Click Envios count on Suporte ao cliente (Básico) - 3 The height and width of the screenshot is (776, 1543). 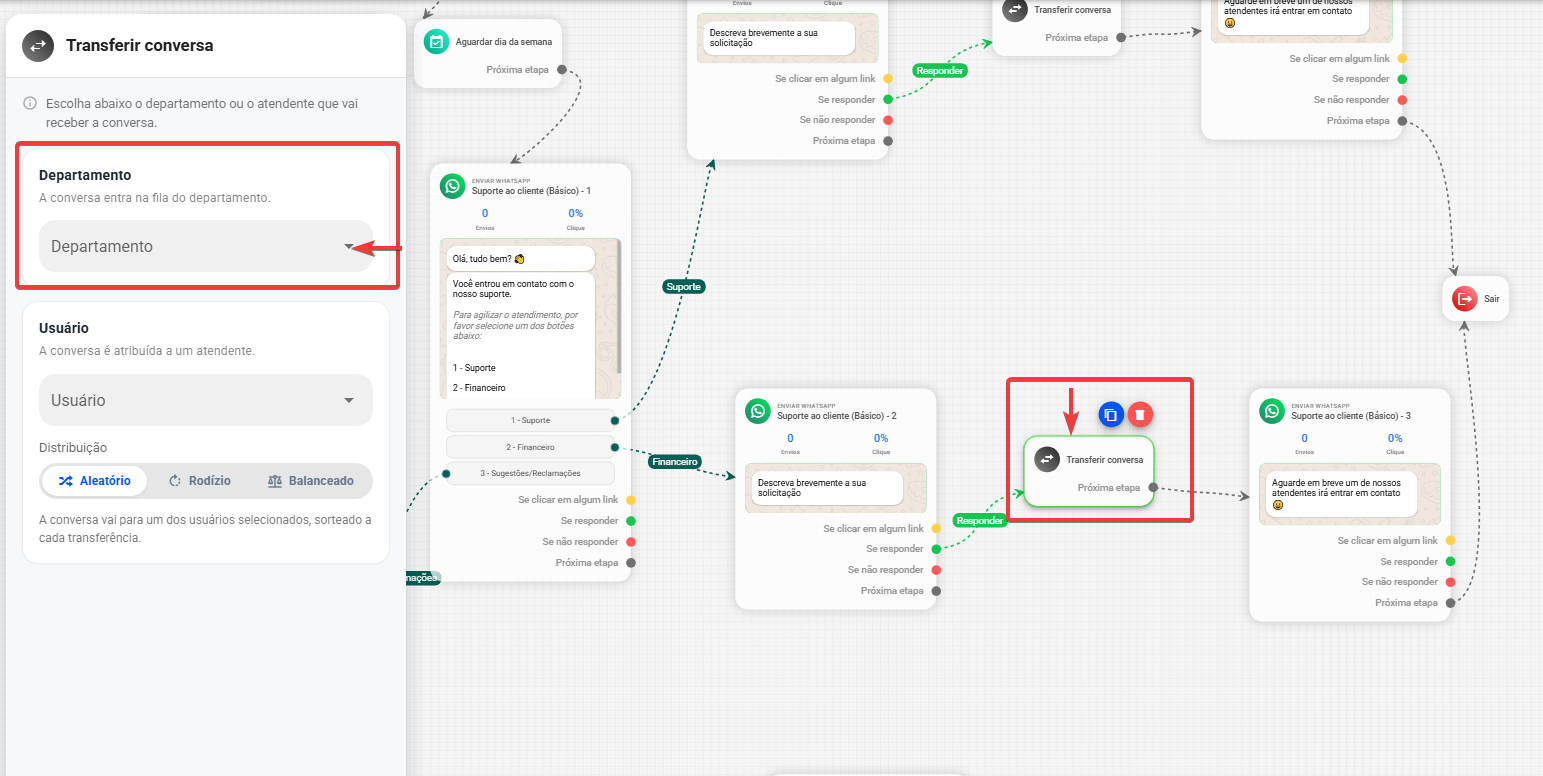coord(1304,438)
